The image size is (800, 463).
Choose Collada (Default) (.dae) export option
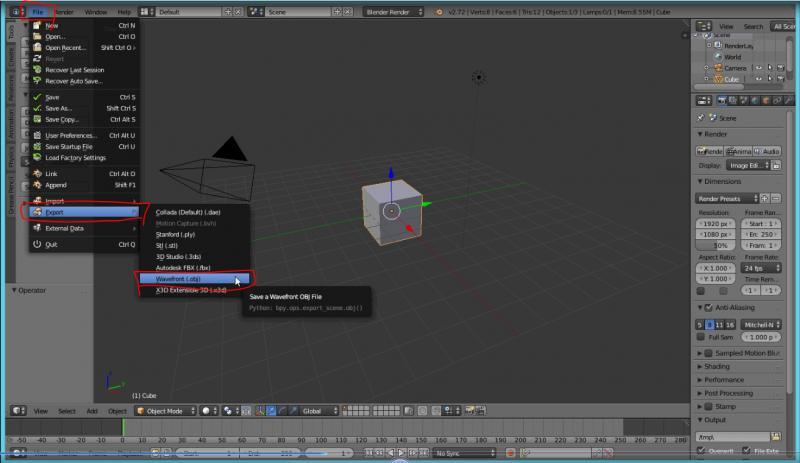tap(194, 212)
